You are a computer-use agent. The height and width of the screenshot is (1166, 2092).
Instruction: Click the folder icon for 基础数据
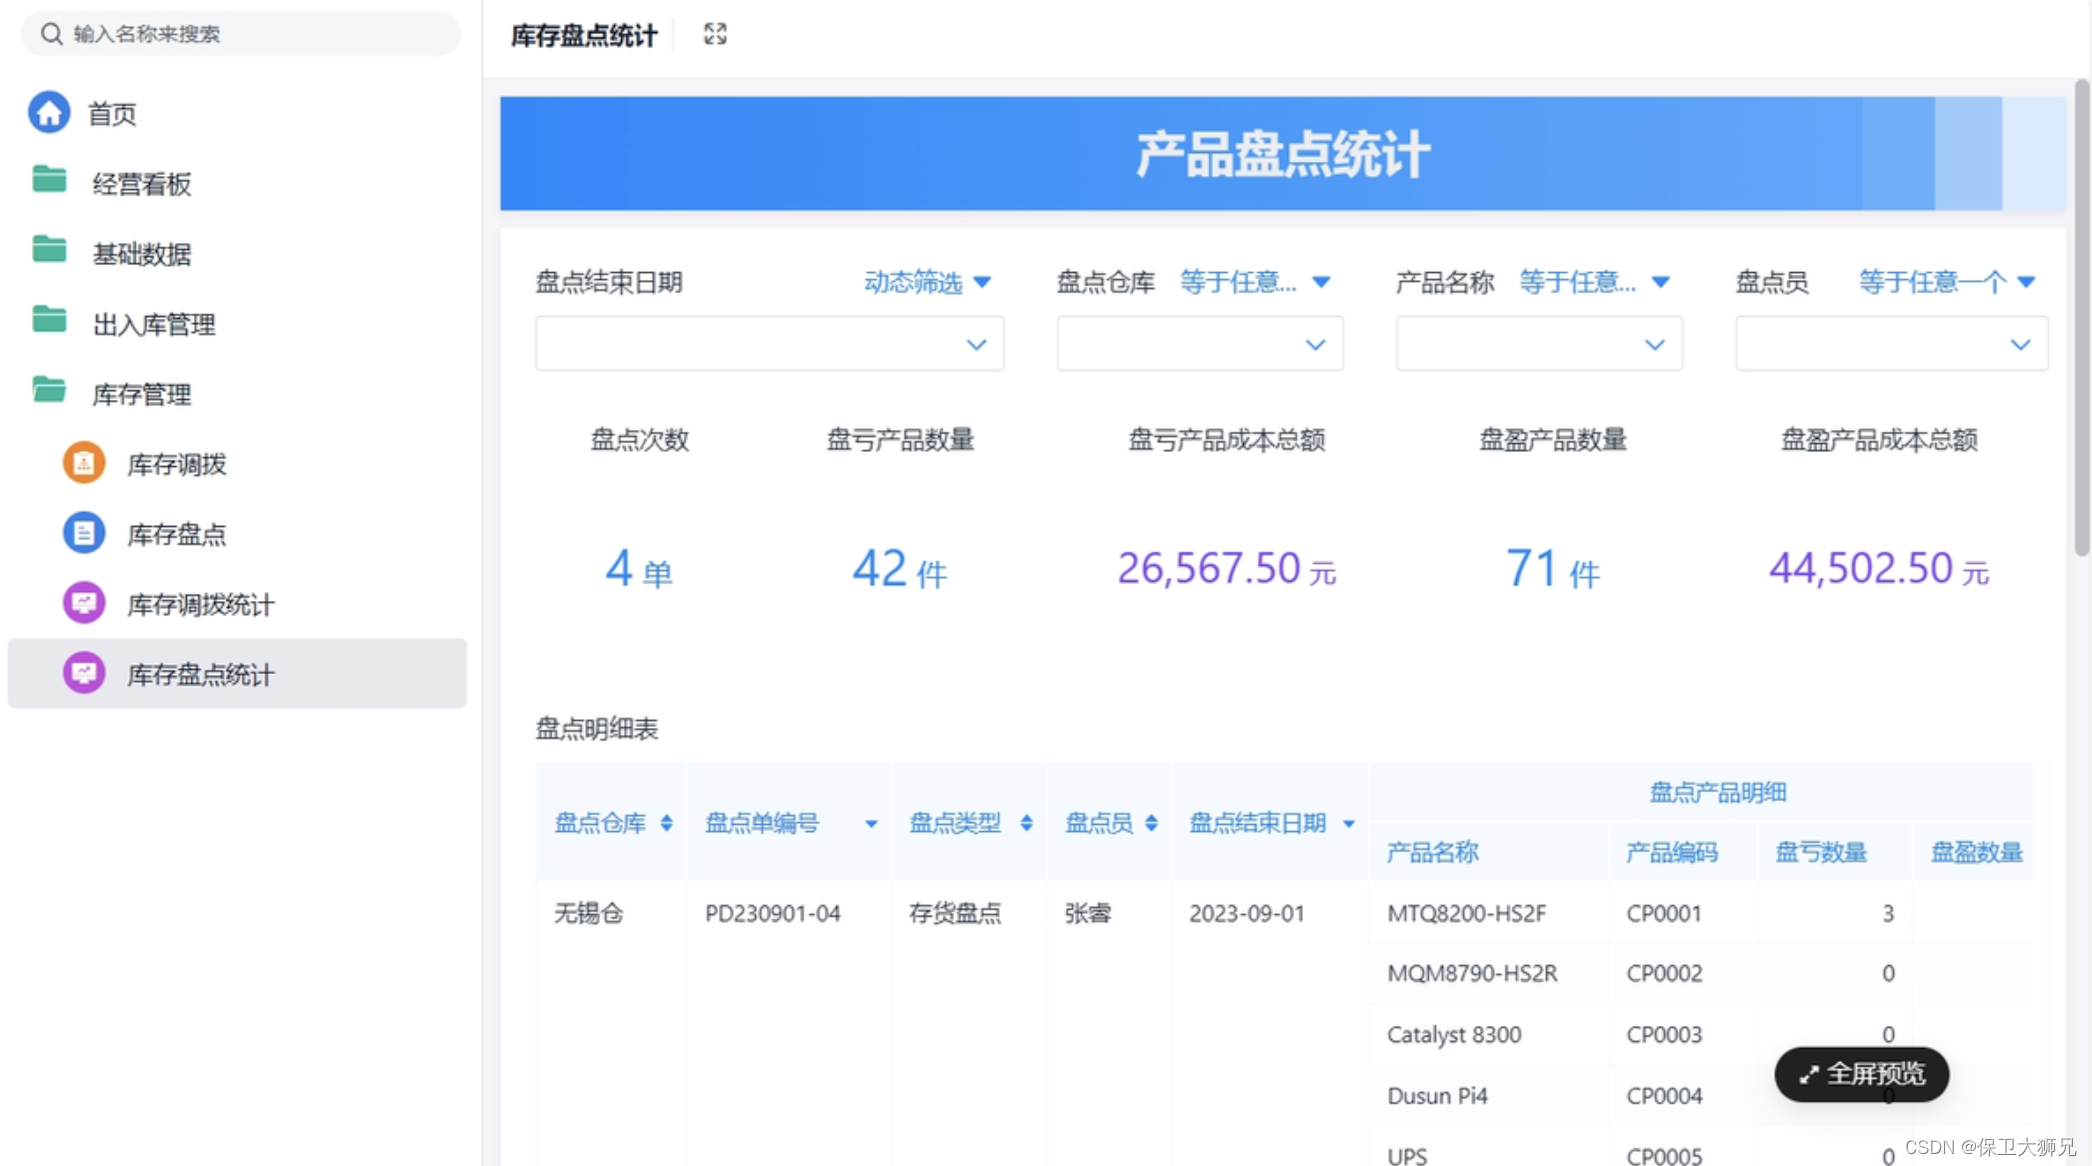[x=49, y=251]
